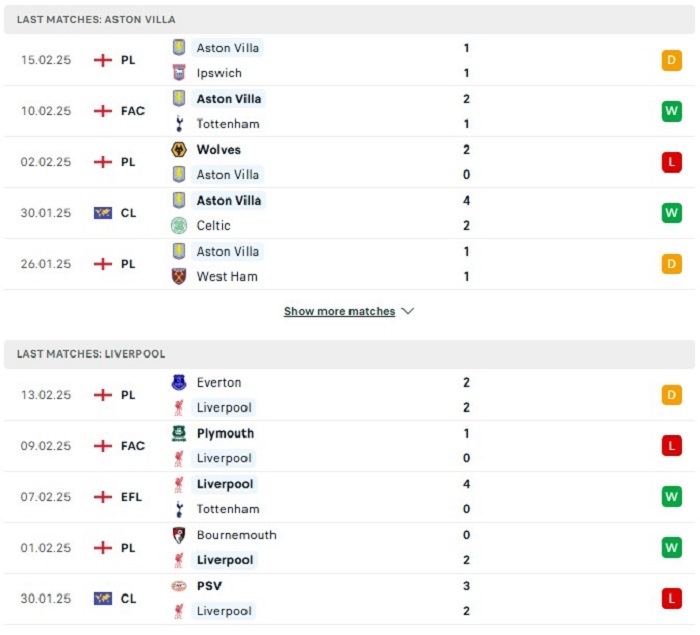Image resolution: width=700 pixels, height=635 pixels.
Task: Click the red L badge for PSV match
Action: [671, 598]
